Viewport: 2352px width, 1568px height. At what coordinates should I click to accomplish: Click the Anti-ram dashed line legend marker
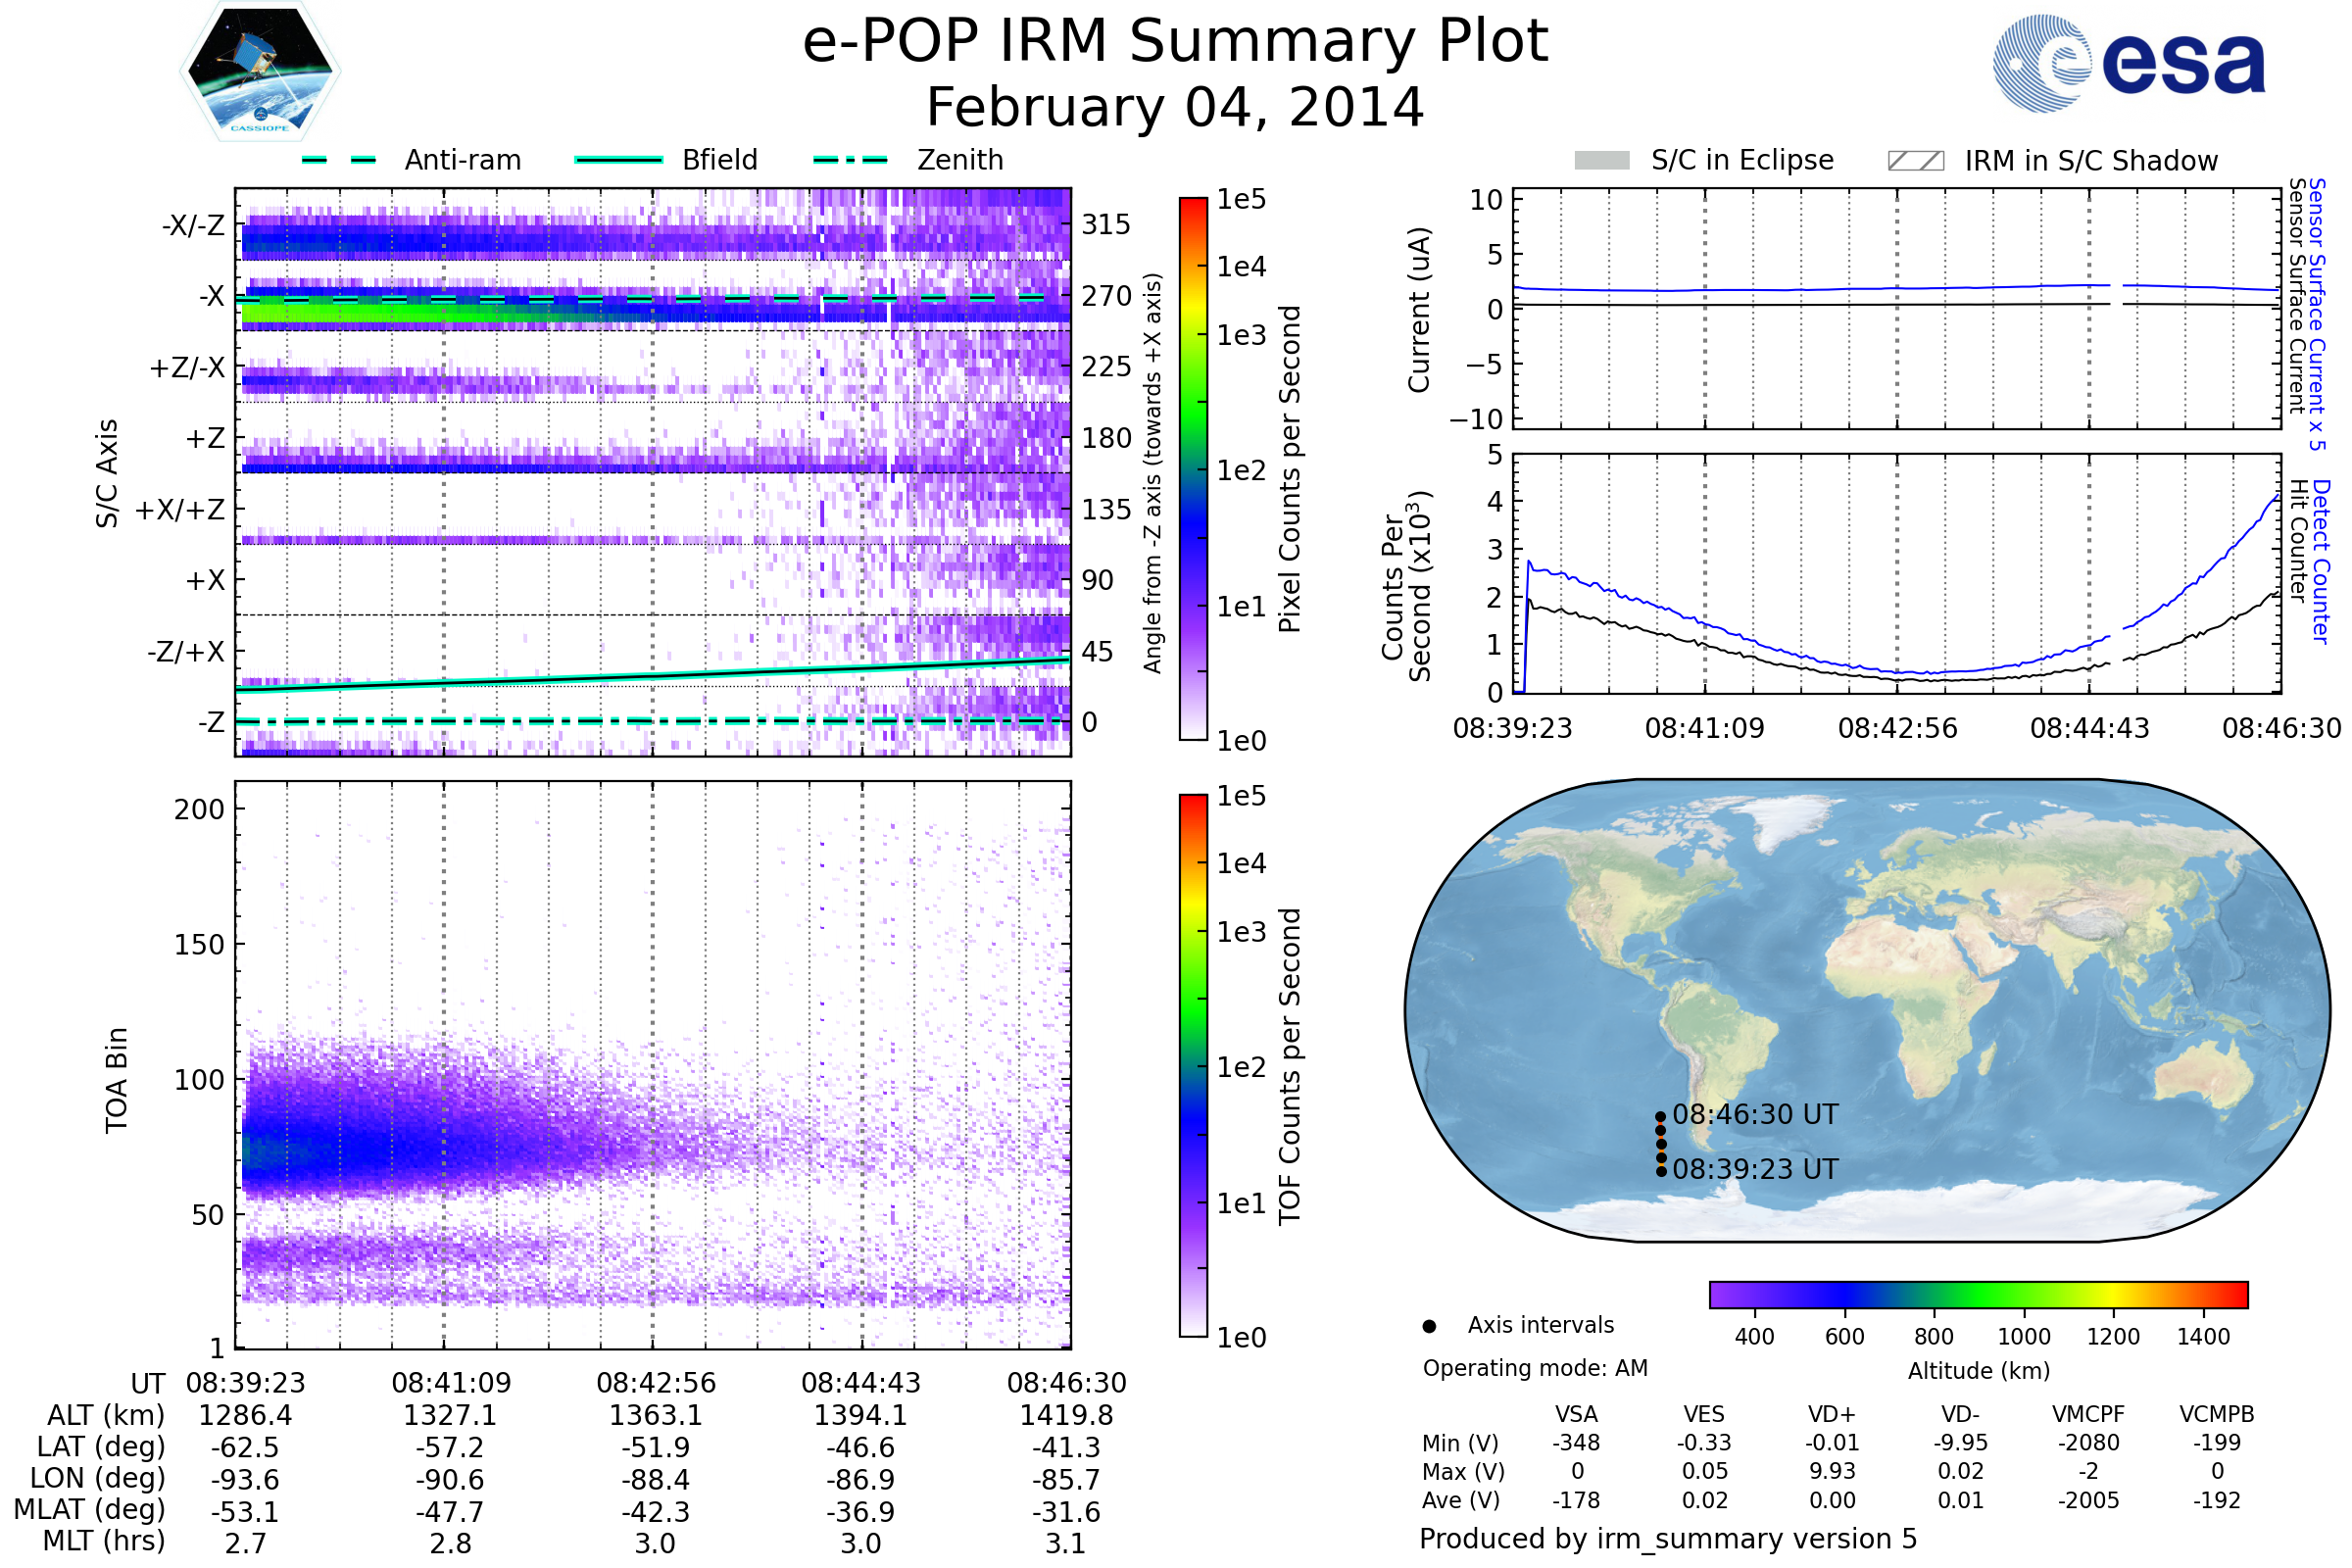click(339, 160)
